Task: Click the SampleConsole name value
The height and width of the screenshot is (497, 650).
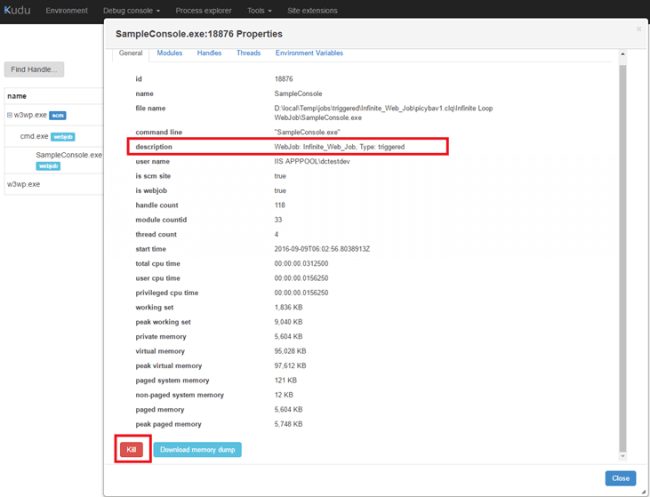Action: (298, 94)
